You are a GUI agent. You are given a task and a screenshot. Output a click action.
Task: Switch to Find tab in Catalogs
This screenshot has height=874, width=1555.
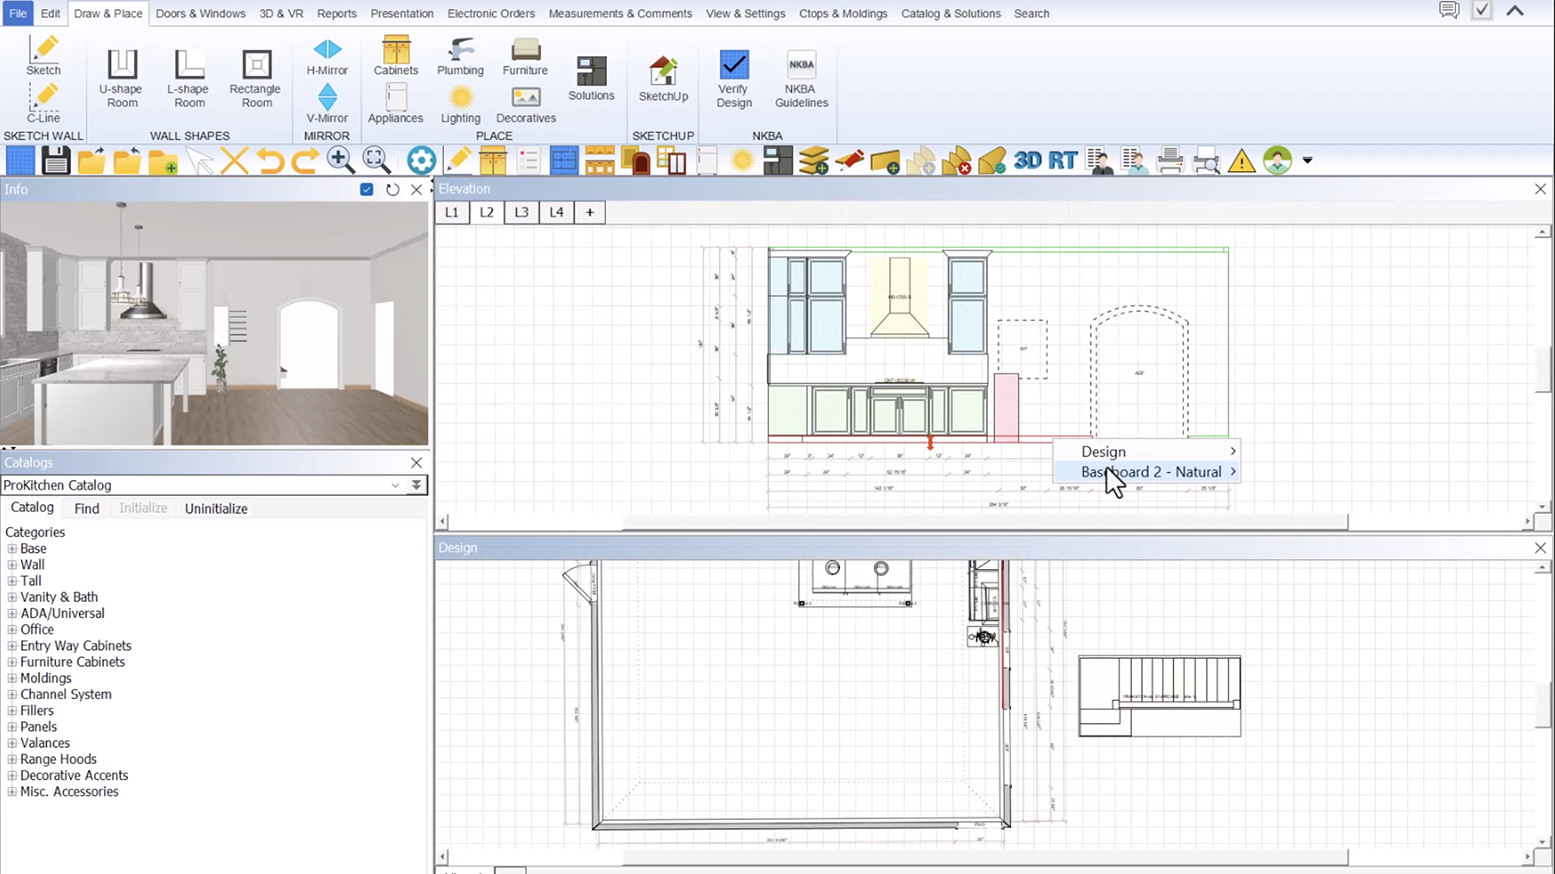point(87,508)
